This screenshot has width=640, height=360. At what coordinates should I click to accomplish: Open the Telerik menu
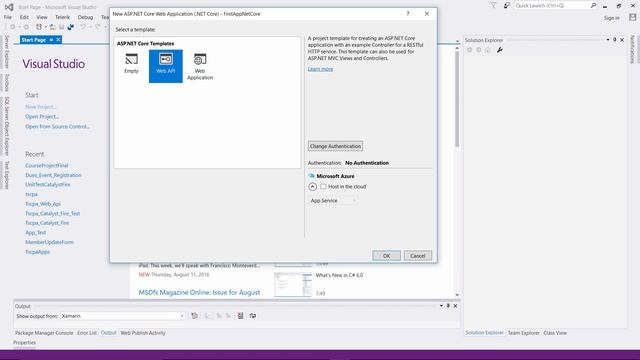62,17
